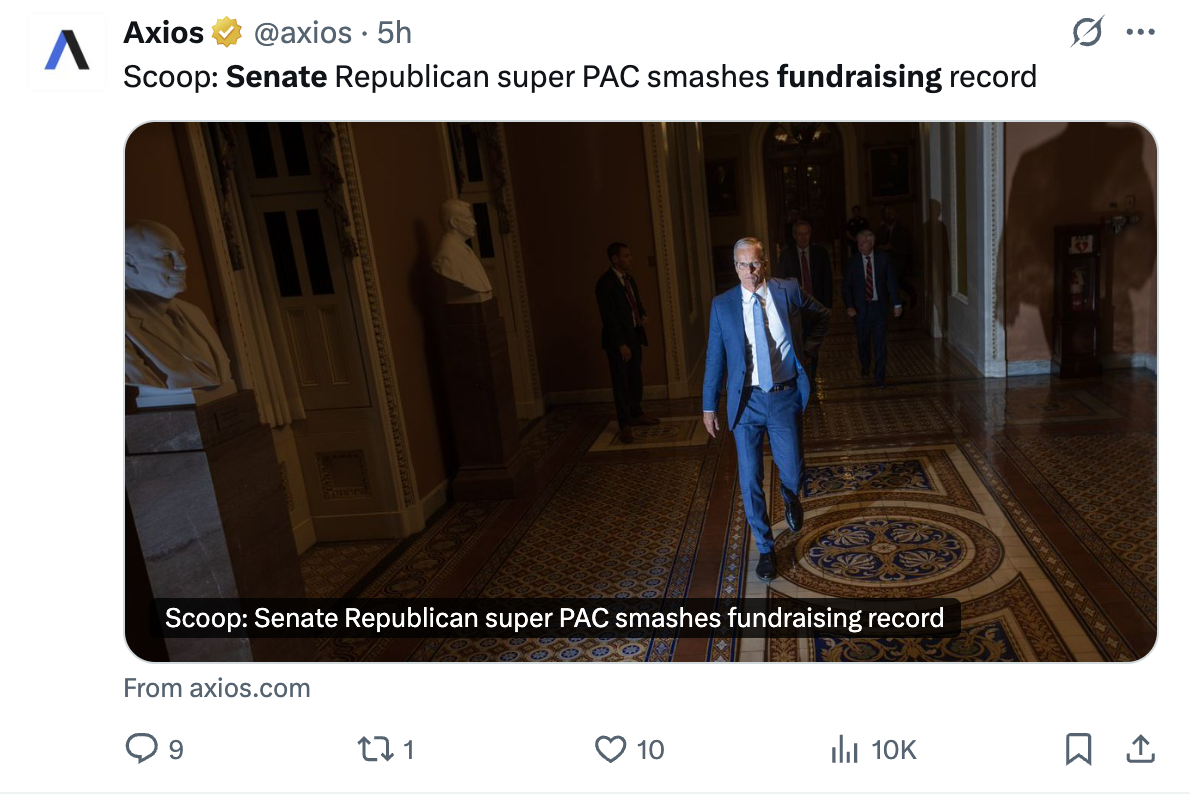The width and height of the screenshot is (1190, 794).
Task: Click the Grok explain icon on the post
Action: (1086, 33)
